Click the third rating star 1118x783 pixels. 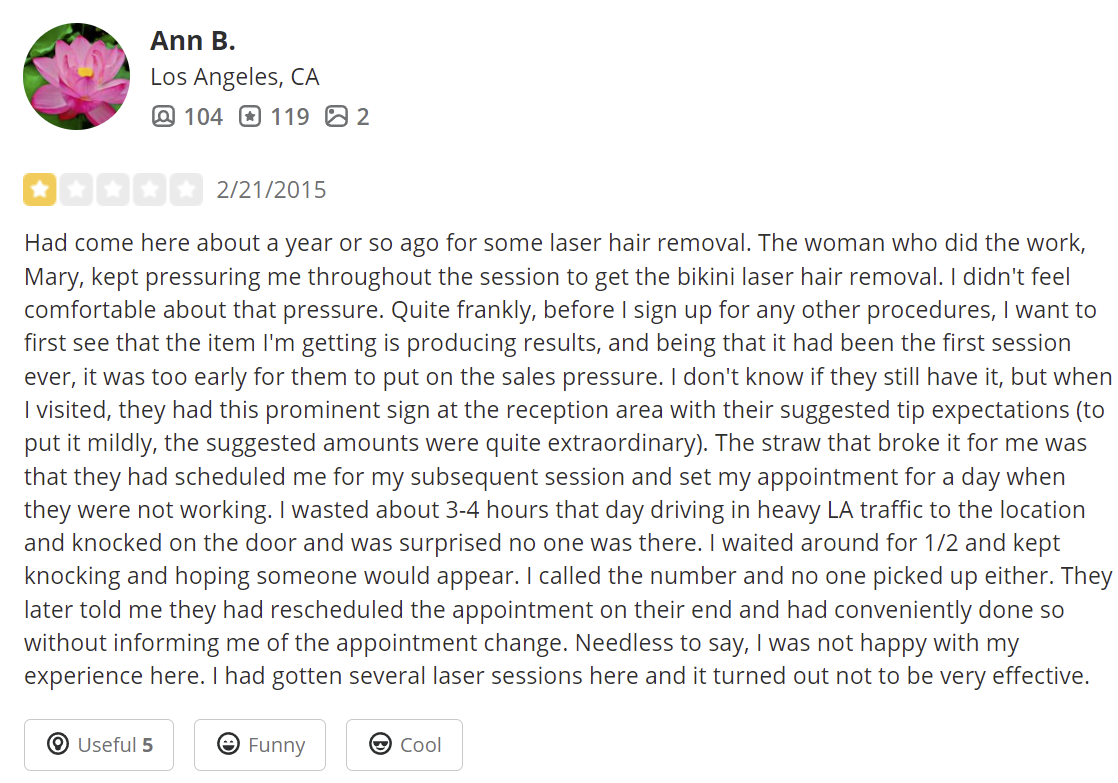point(113,189)
